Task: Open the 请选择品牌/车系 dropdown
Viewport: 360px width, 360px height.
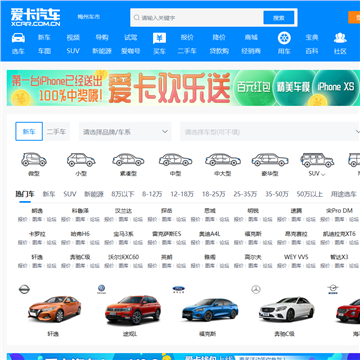Action: tap(125, 131)
